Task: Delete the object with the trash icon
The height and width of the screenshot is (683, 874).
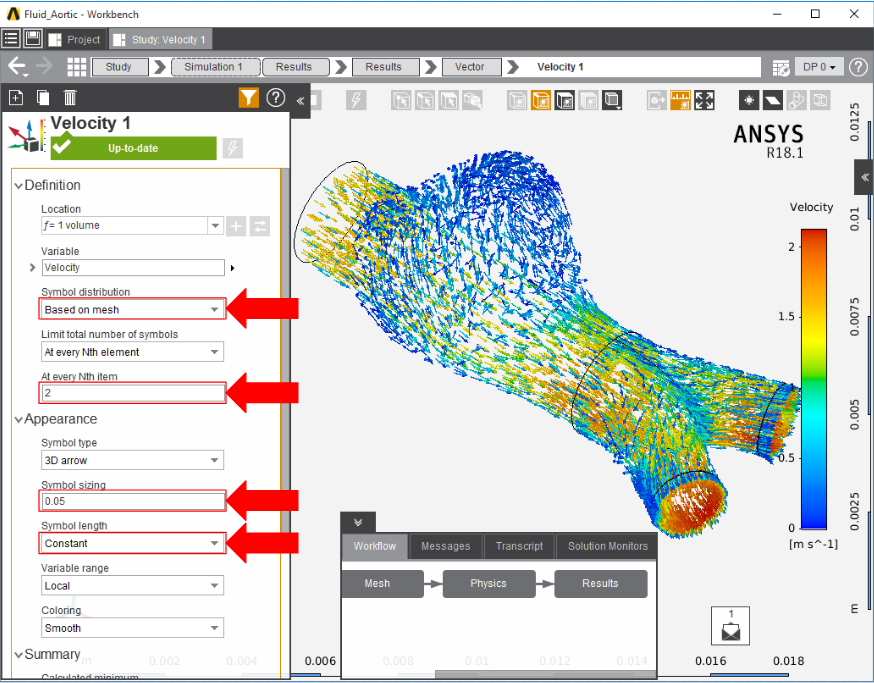Action: (x=70, y=98)
